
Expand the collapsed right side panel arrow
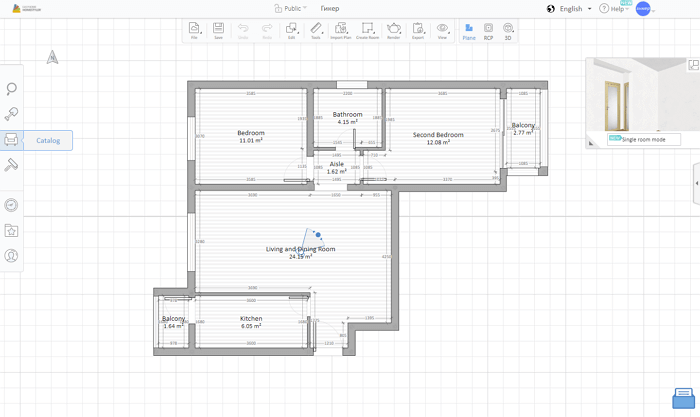pos(696,183)
